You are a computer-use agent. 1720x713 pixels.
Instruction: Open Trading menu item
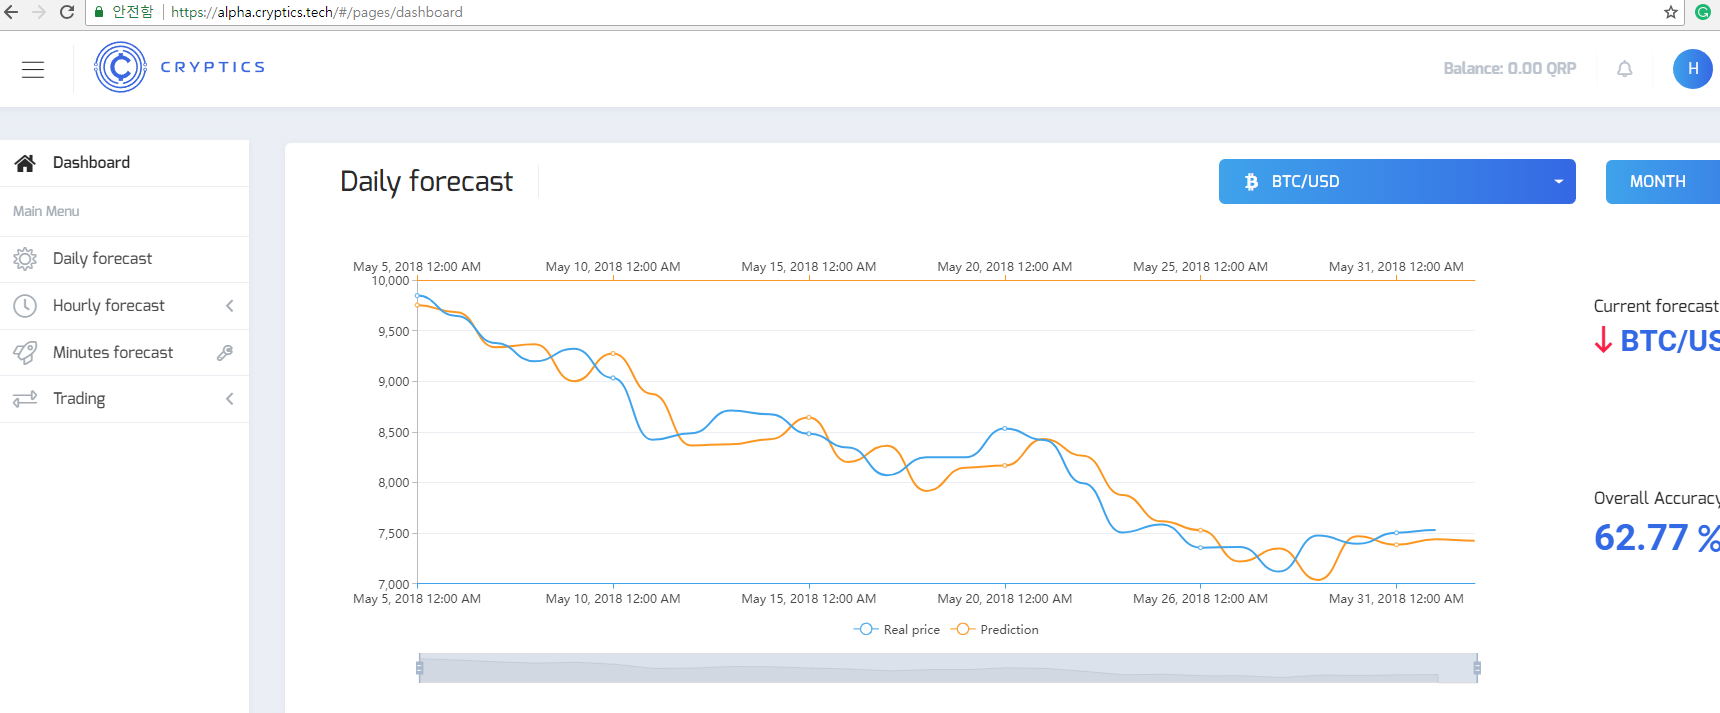click(124, 399)
